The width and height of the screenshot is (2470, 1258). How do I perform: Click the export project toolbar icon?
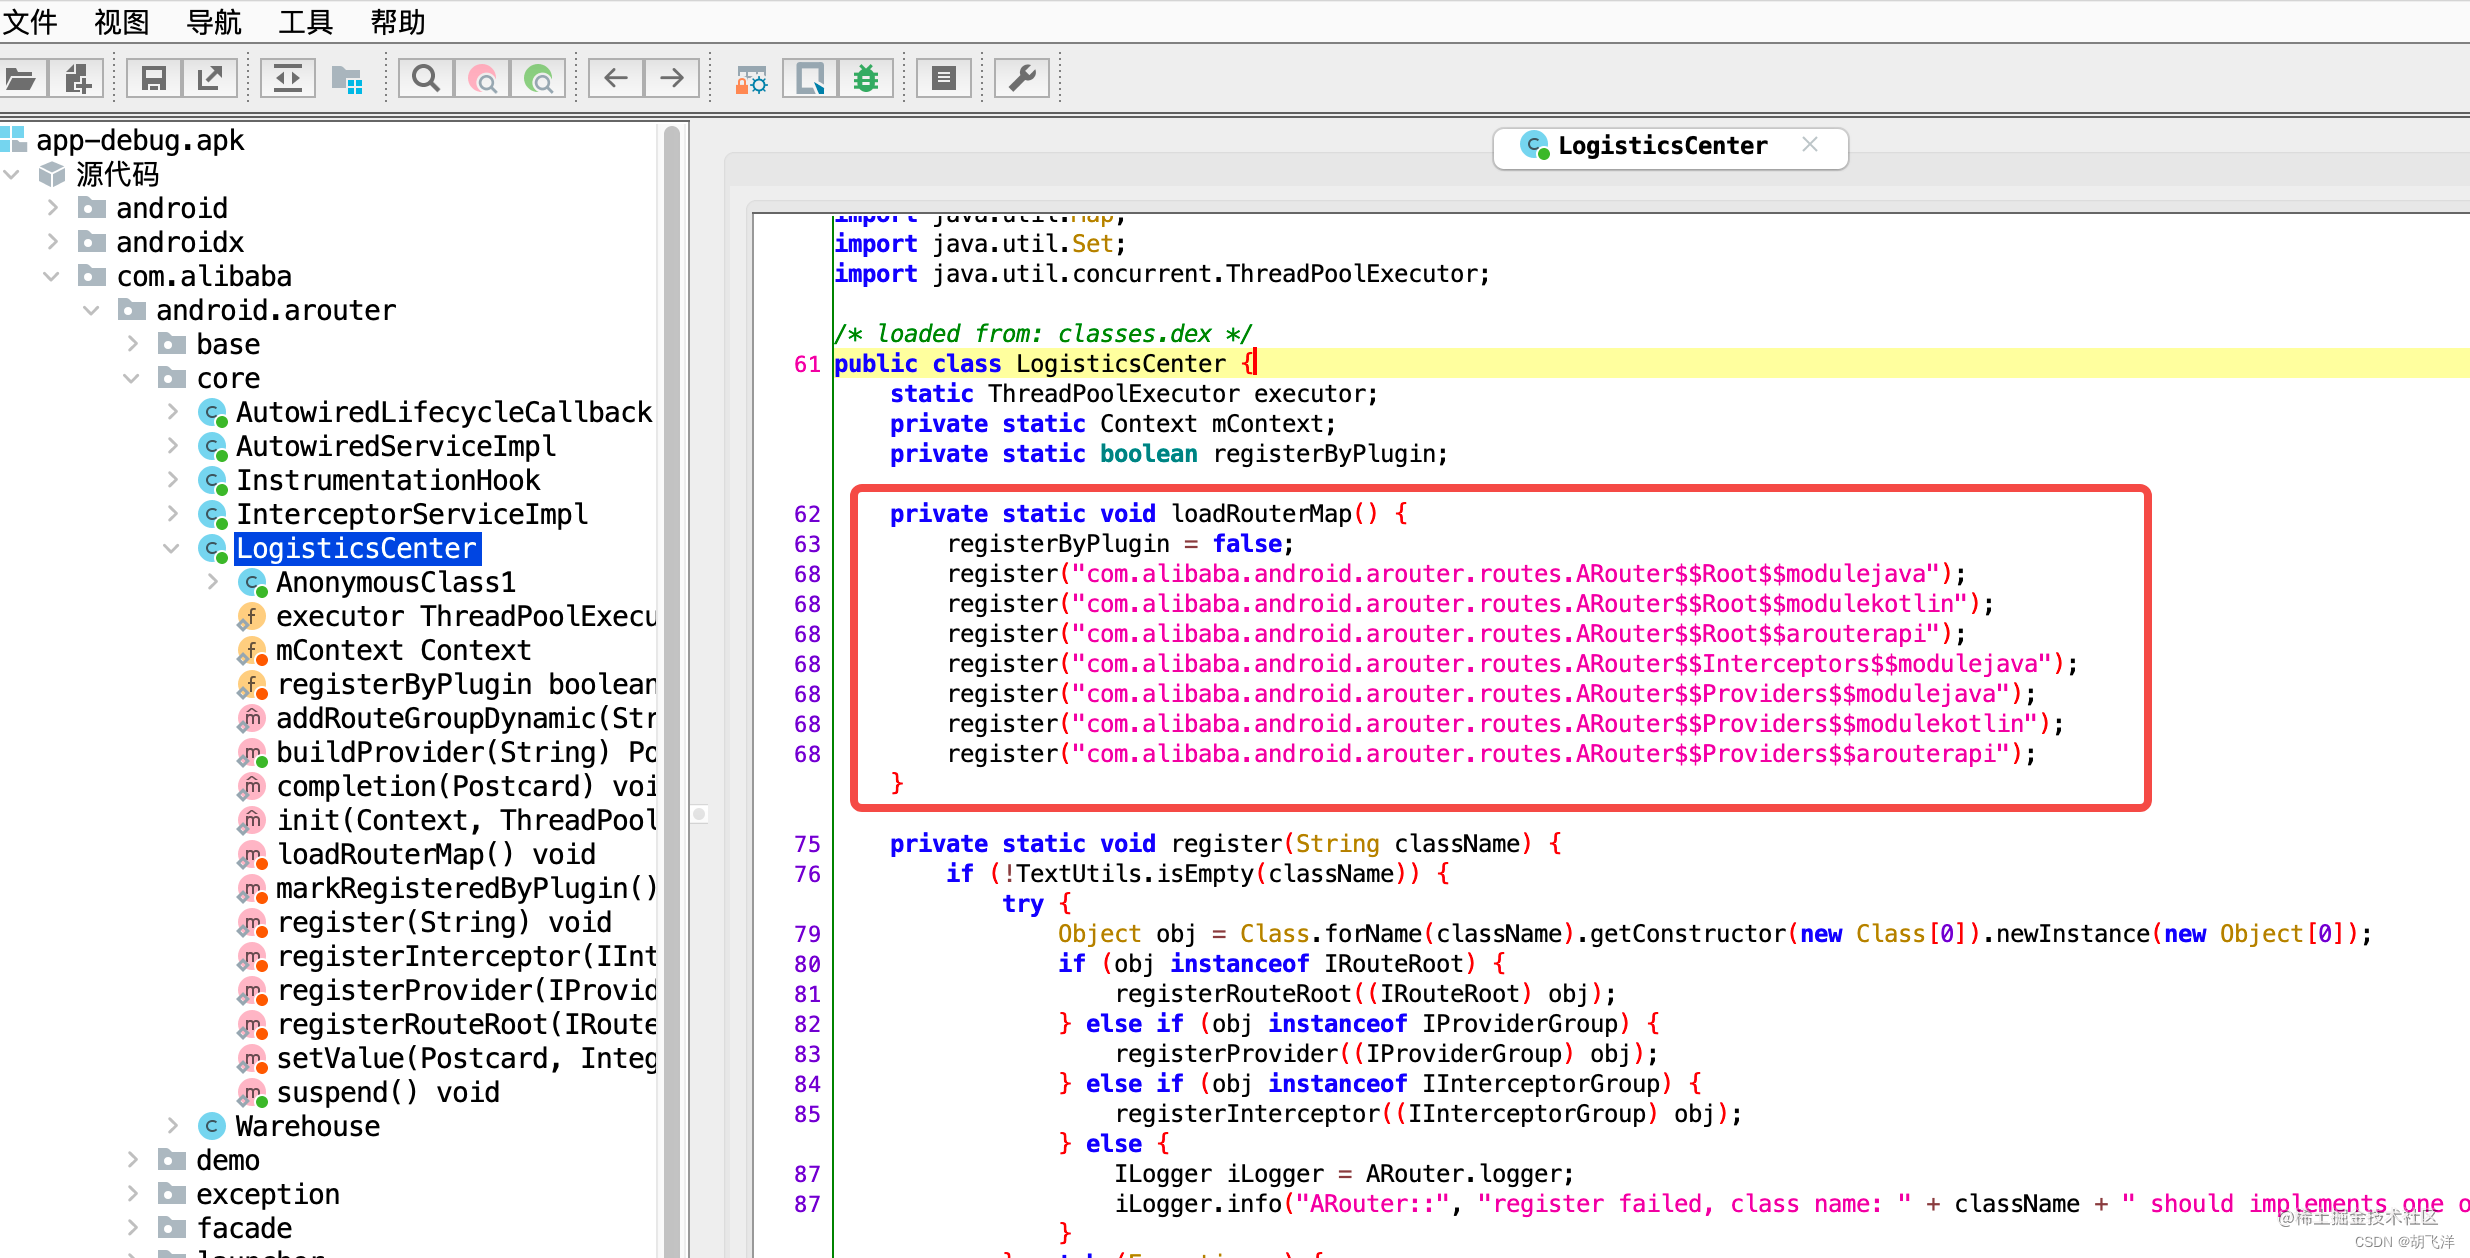[210, 78]
